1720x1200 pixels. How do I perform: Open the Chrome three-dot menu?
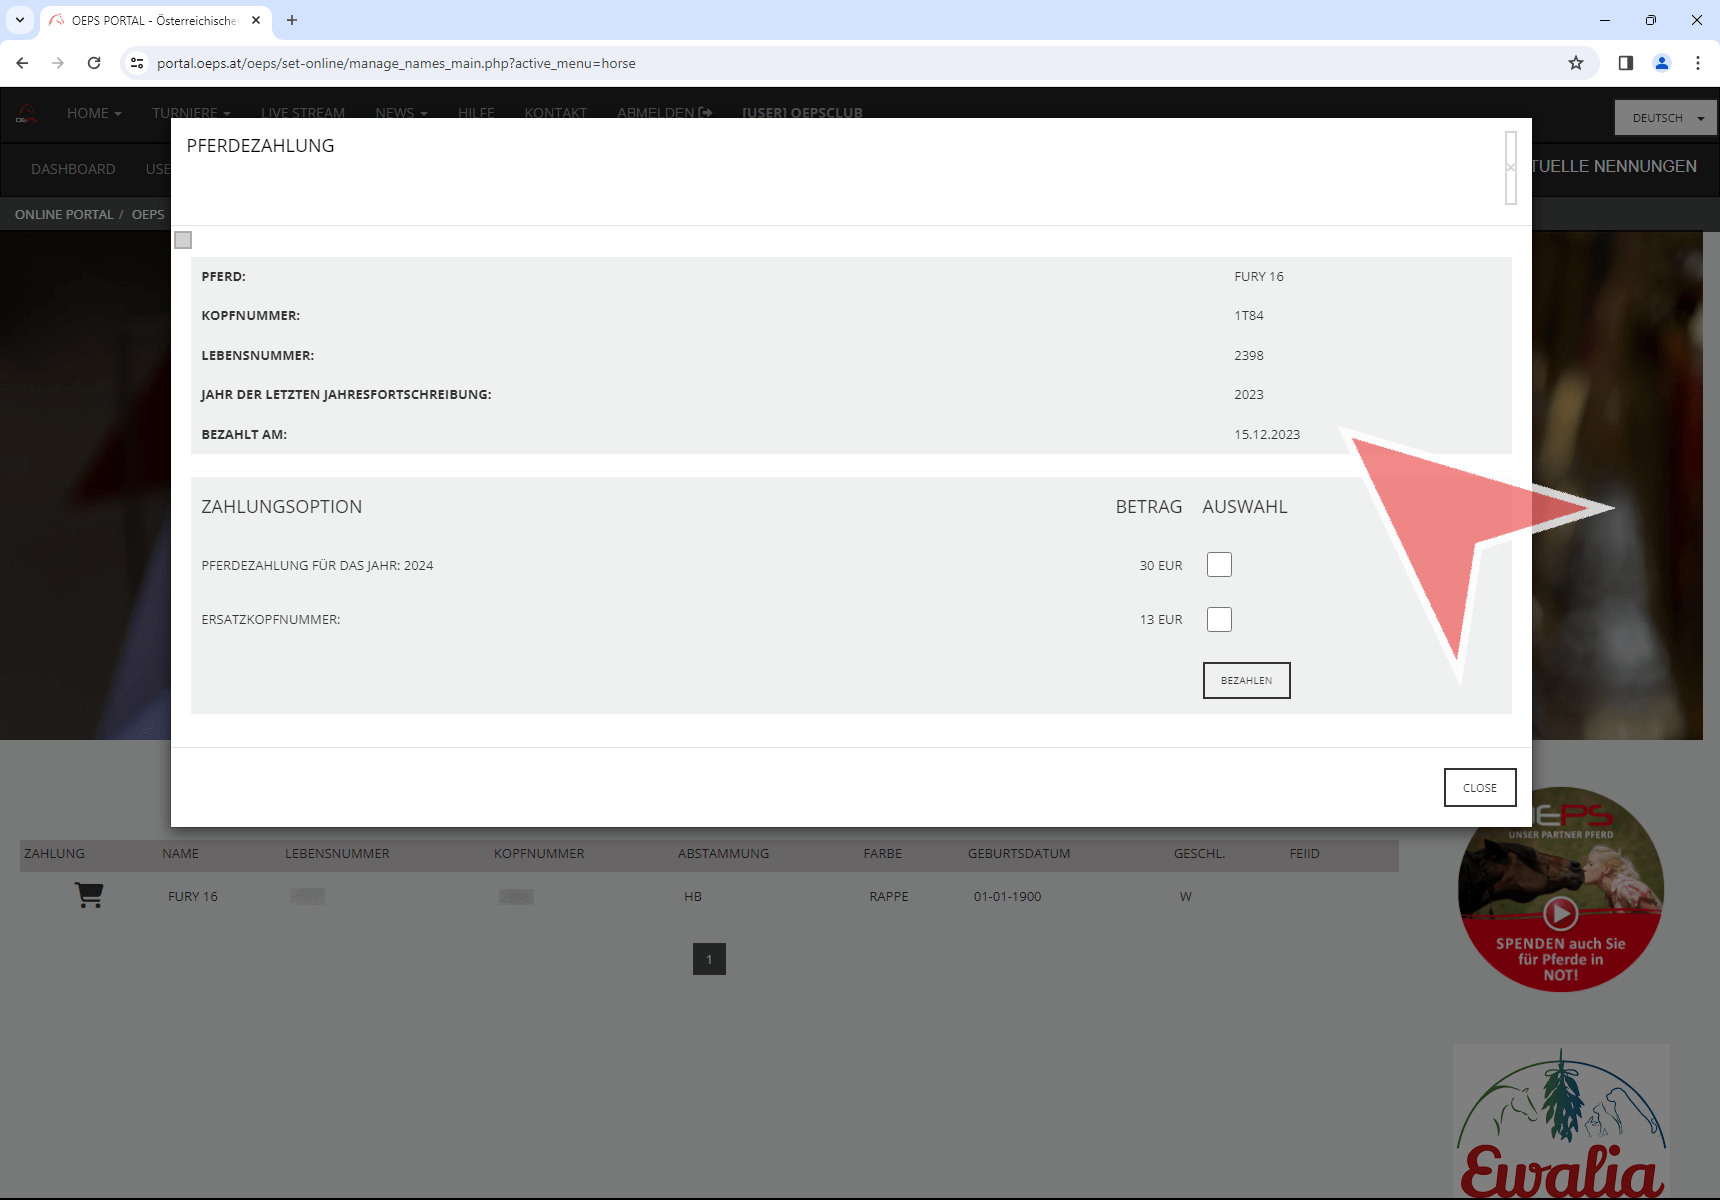(x=1697, y=63)
